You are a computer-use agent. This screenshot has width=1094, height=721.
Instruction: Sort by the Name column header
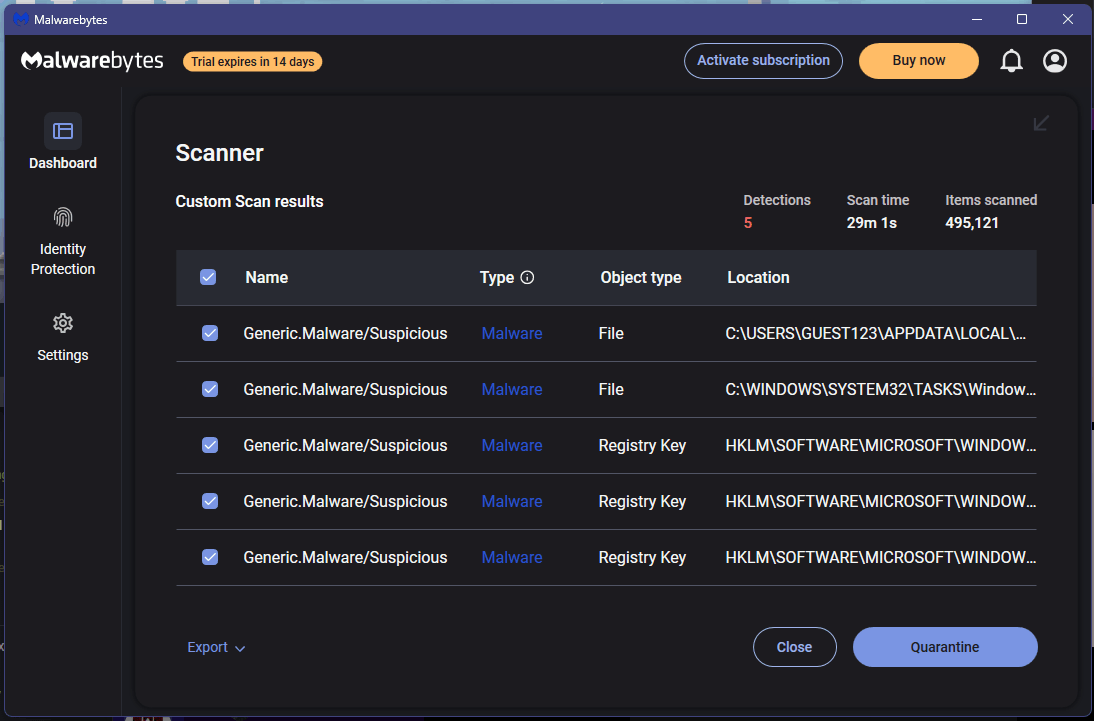tap(267, 278)
